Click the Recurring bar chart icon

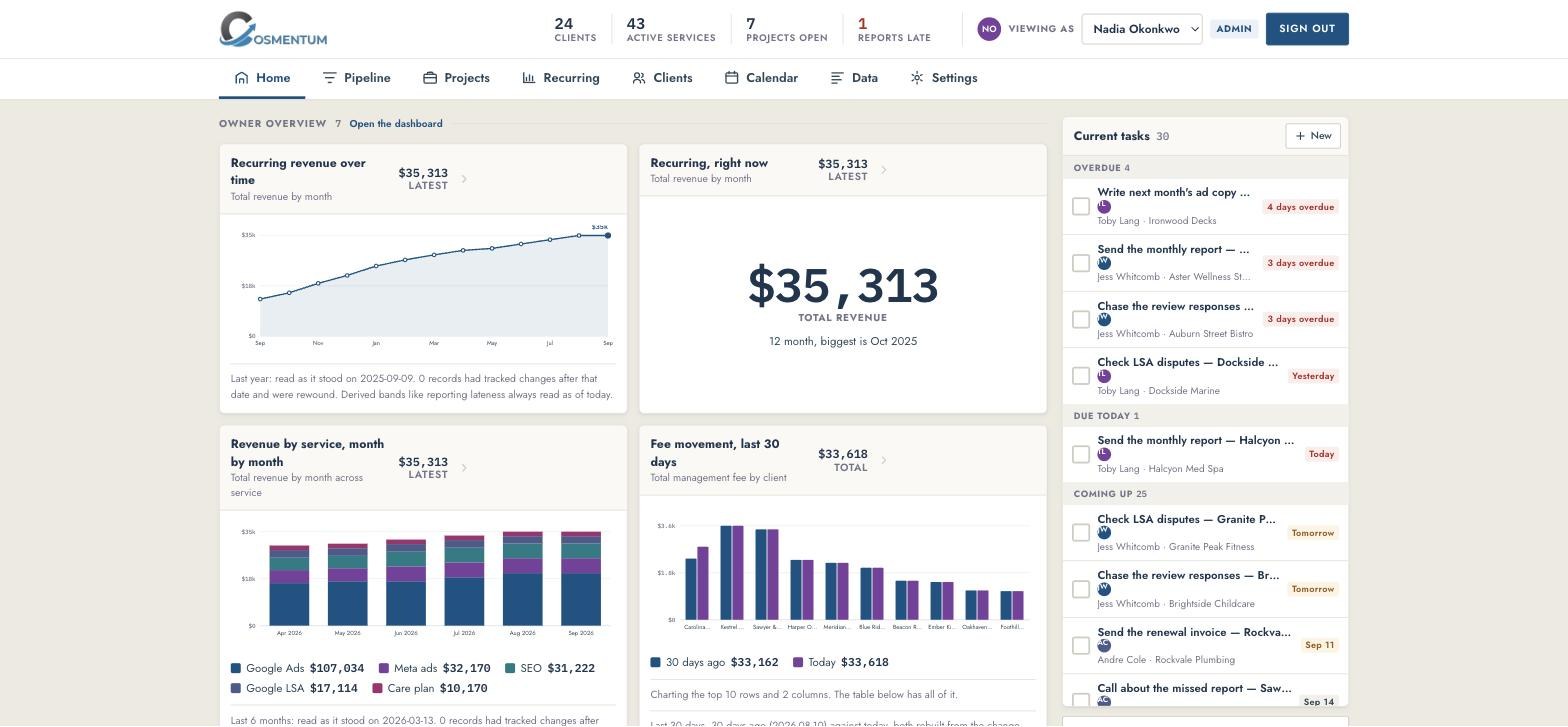tap(529, 78)
